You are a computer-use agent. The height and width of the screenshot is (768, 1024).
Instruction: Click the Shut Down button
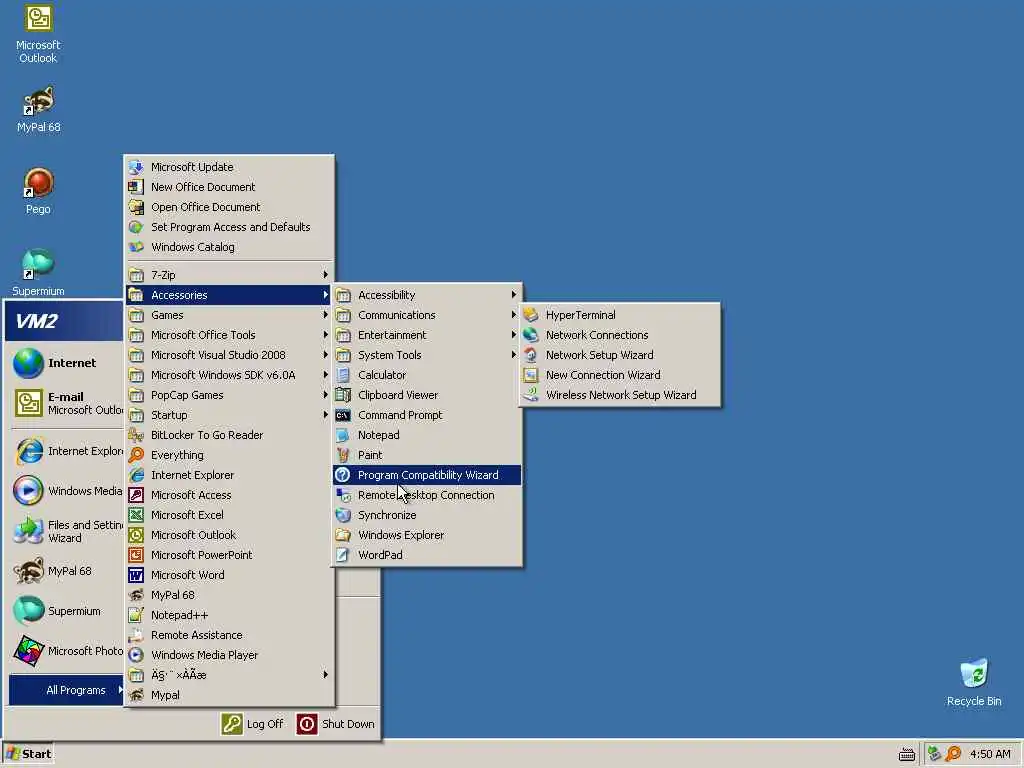pyautogui.click(x=336, y=724)
